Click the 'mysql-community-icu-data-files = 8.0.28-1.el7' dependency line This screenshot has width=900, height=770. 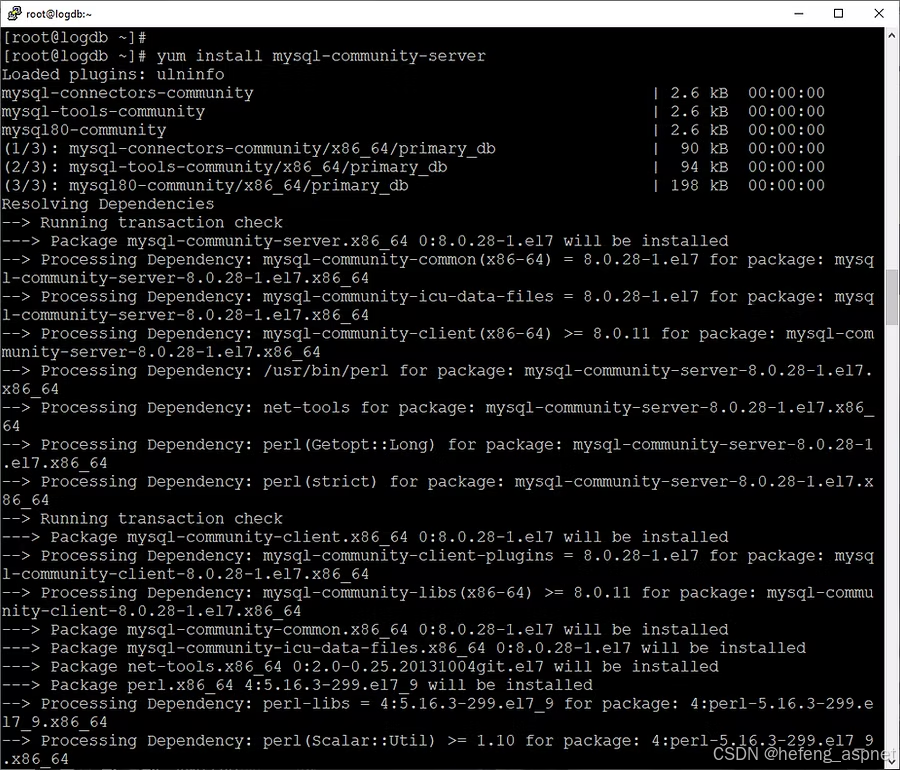tap(437, 306)
